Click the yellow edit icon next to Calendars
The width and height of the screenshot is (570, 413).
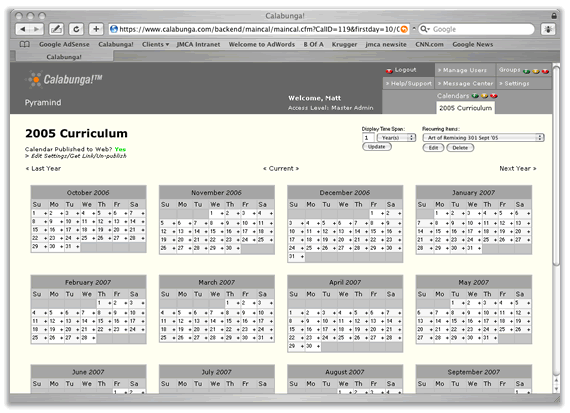tap(484, 96)
